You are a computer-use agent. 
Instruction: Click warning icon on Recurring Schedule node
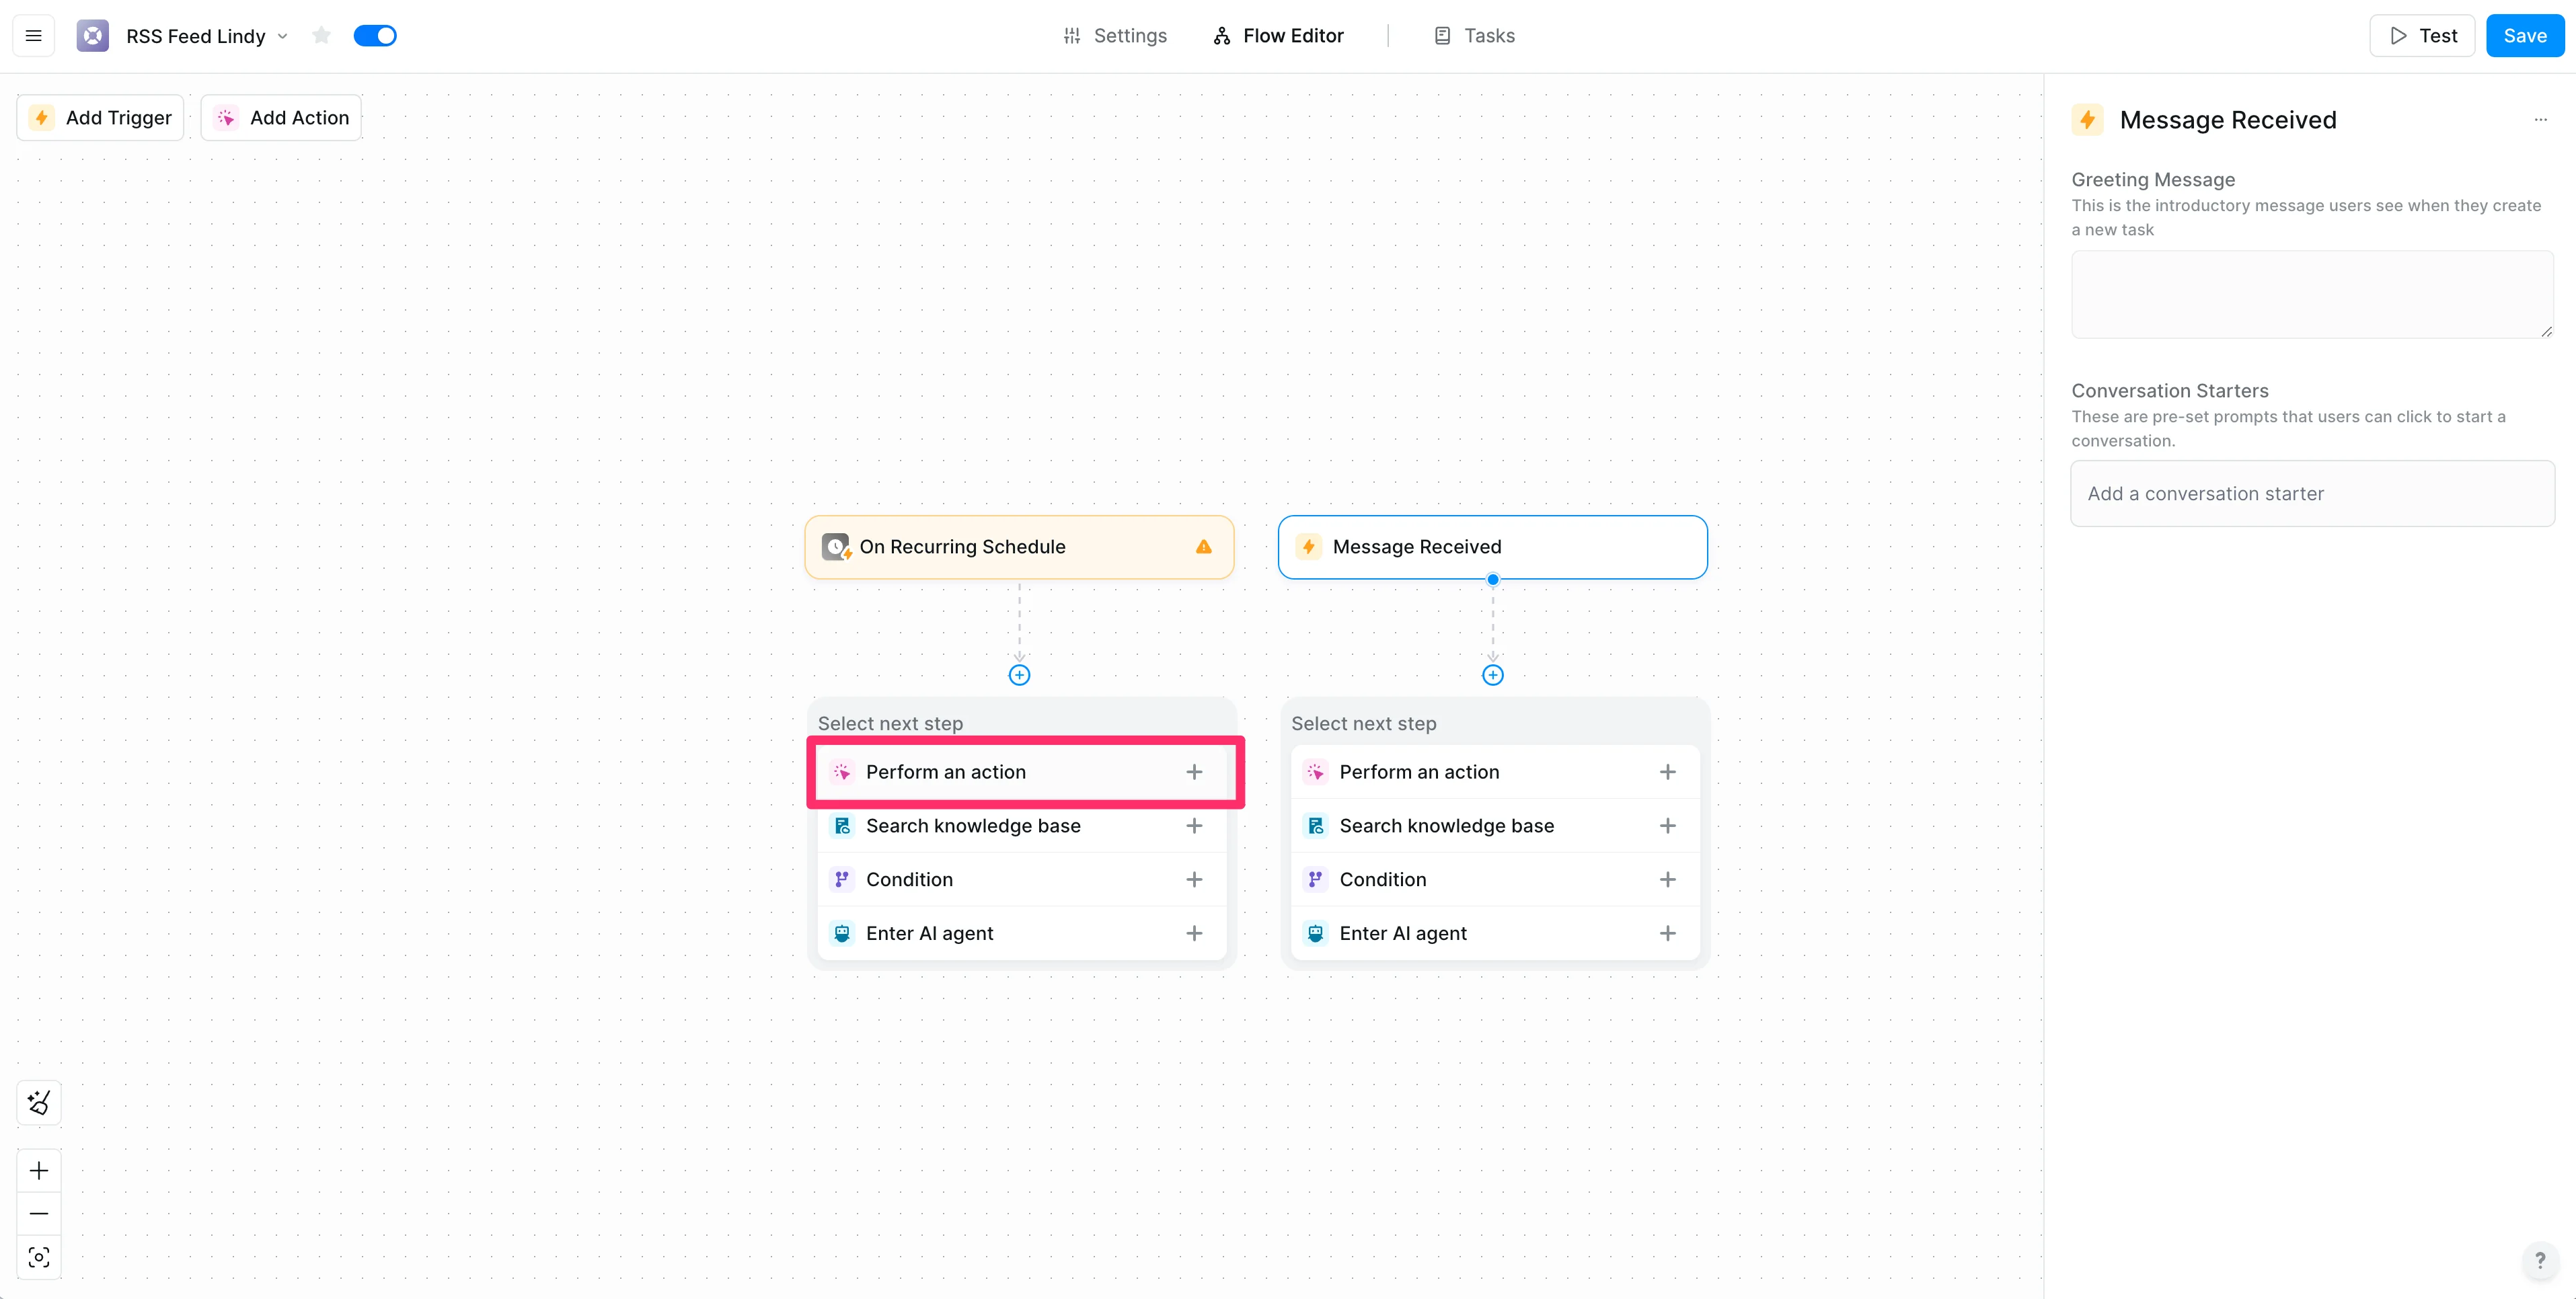pos(1203,547)
